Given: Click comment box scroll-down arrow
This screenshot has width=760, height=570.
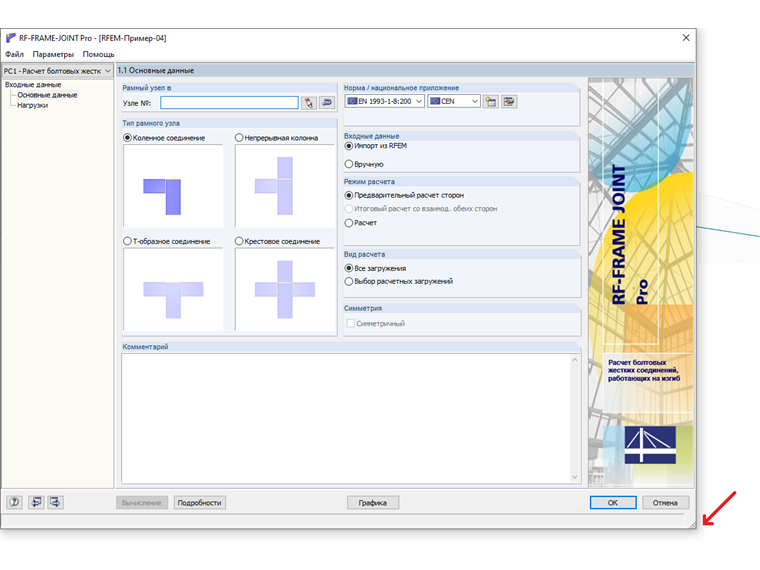Looking at the screenshot, I should tap(575, 477).
